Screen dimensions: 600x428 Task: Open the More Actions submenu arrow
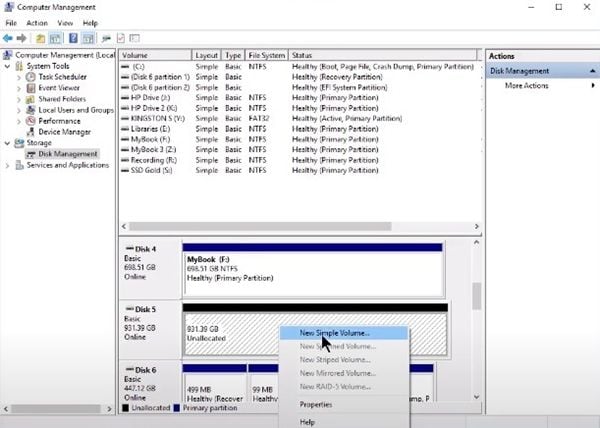point(593,85)
